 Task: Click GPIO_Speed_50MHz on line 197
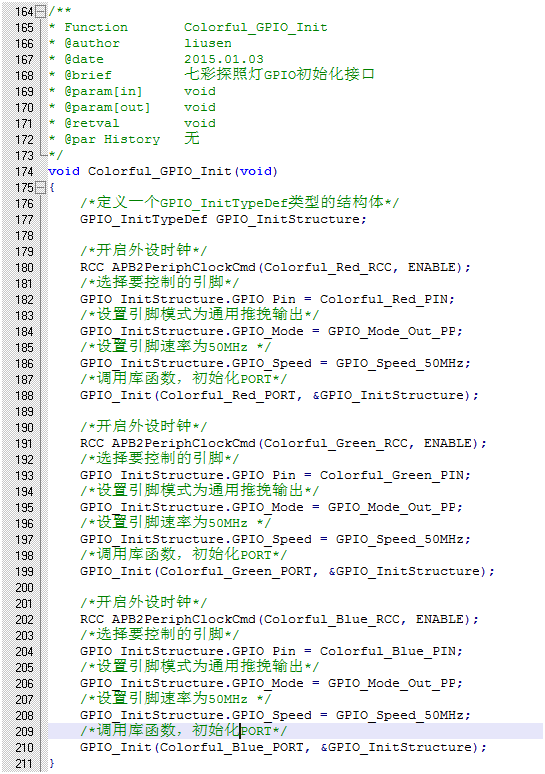(x=401, y=539)
